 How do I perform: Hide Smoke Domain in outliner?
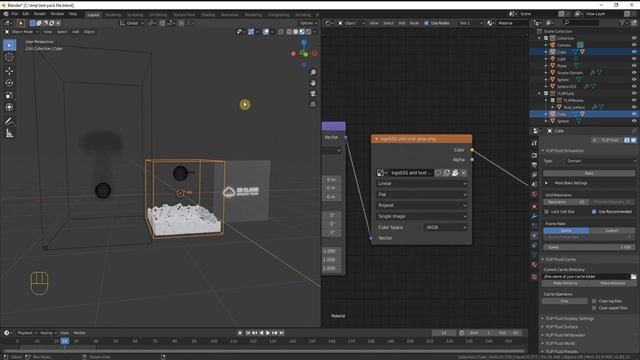tap(634, 73)
